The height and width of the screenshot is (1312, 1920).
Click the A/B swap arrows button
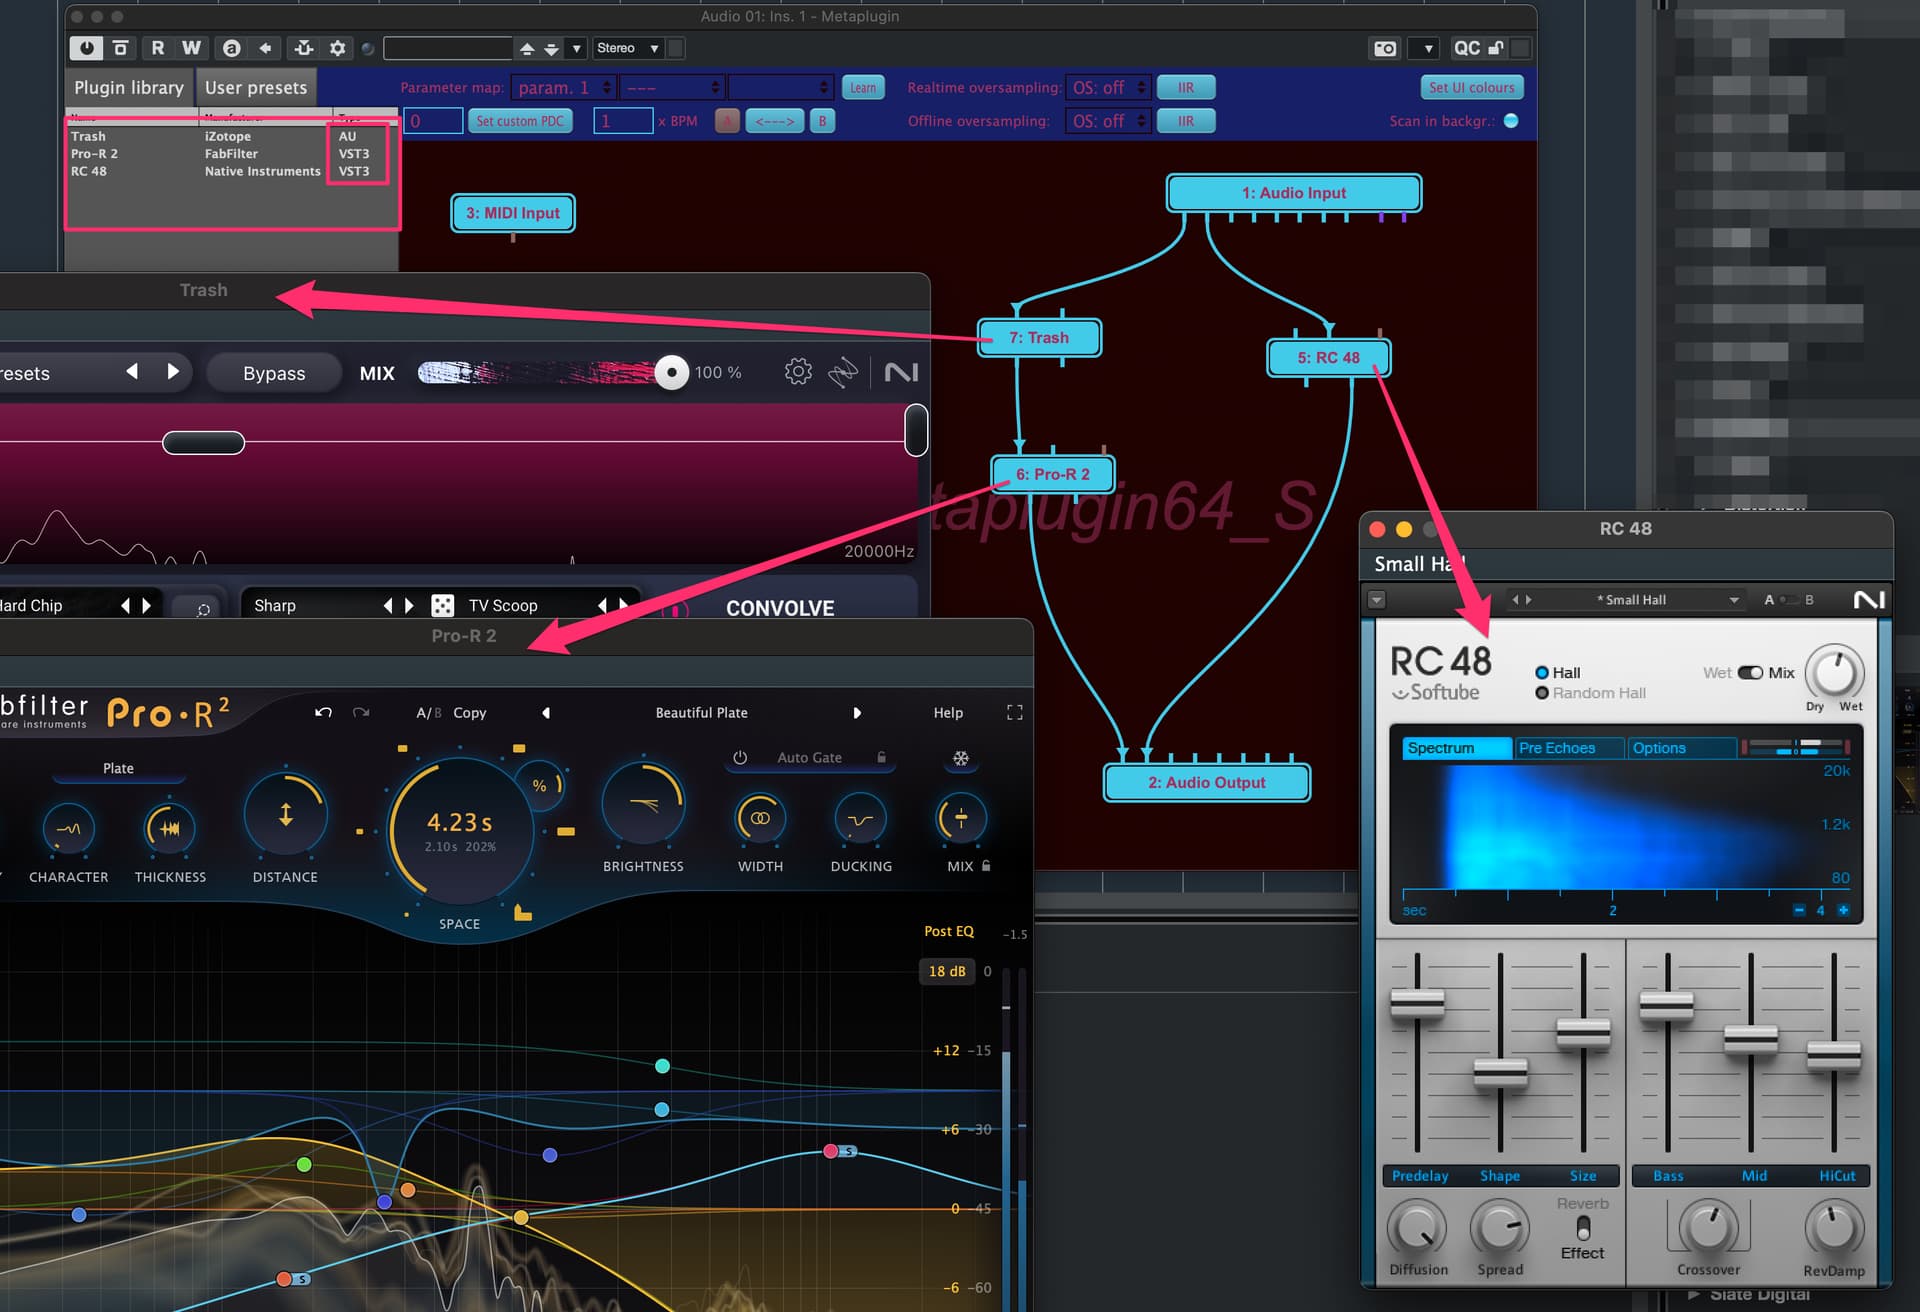click(775, 121)
